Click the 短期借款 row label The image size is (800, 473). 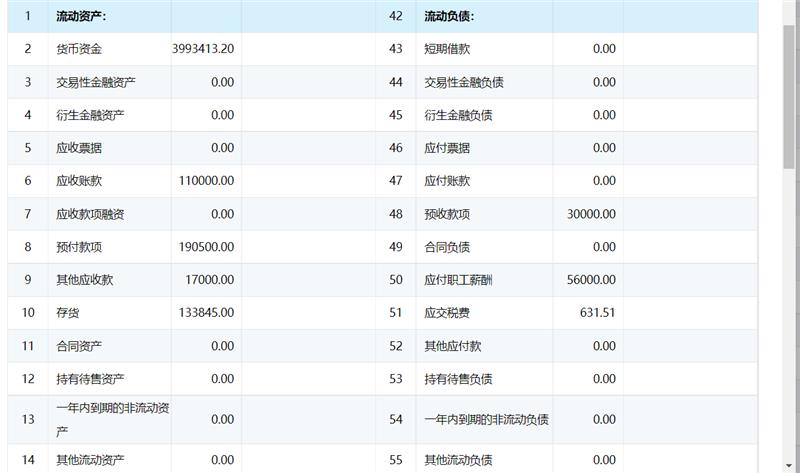click(447, 49)
